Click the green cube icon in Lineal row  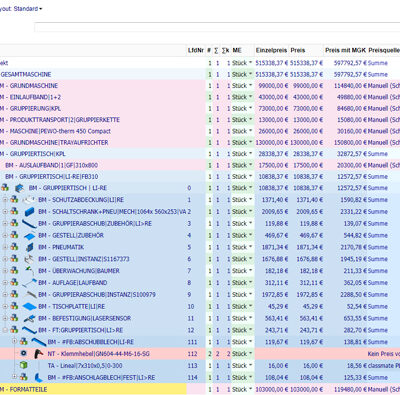23,365
